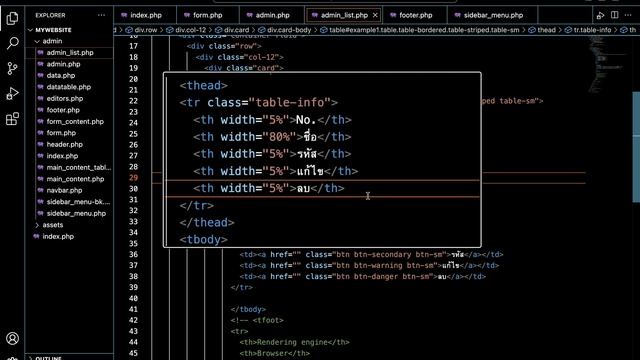Open editor more actions ellipsis
This screenshot has width=640, height=360.
coord(628,15)
